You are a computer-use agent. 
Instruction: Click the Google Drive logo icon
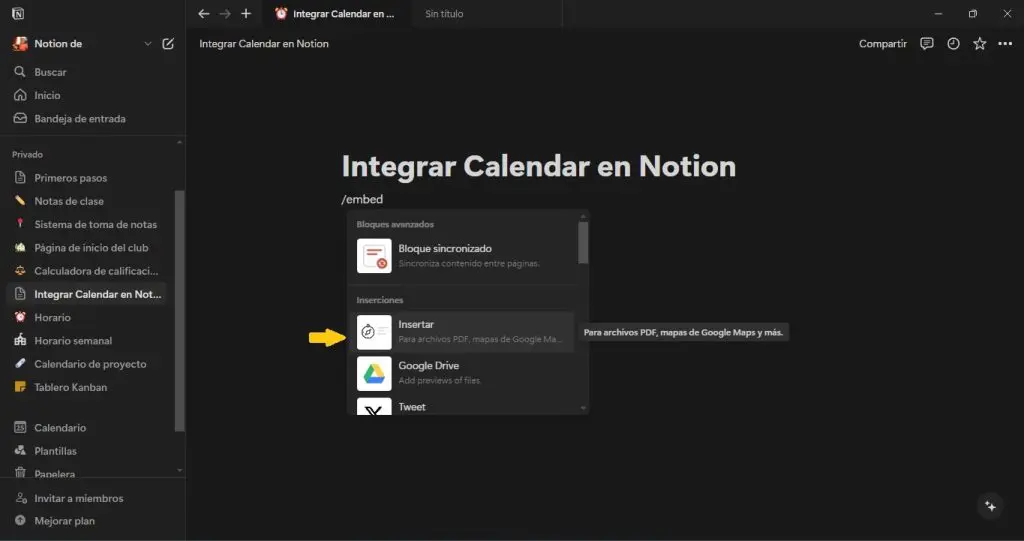374,374
